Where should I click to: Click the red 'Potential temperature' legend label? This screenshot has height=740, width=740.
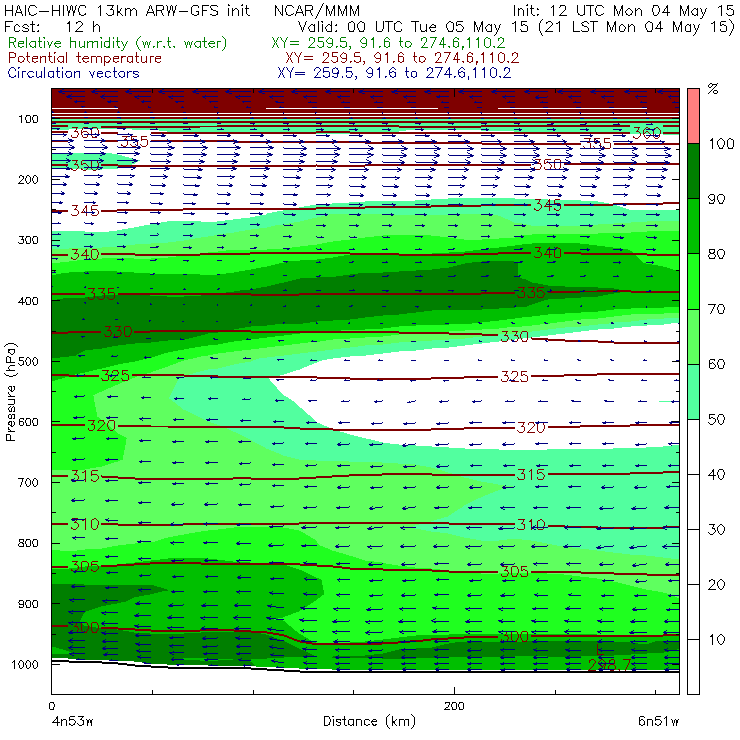pos(85,58)
